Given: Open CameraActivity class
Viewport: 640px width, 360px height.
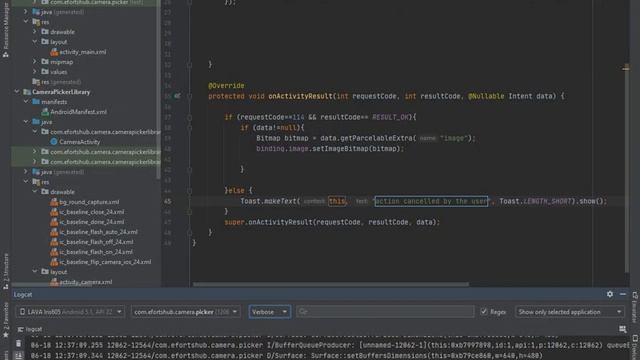Looking at the screenshot, I should (75, 142).
